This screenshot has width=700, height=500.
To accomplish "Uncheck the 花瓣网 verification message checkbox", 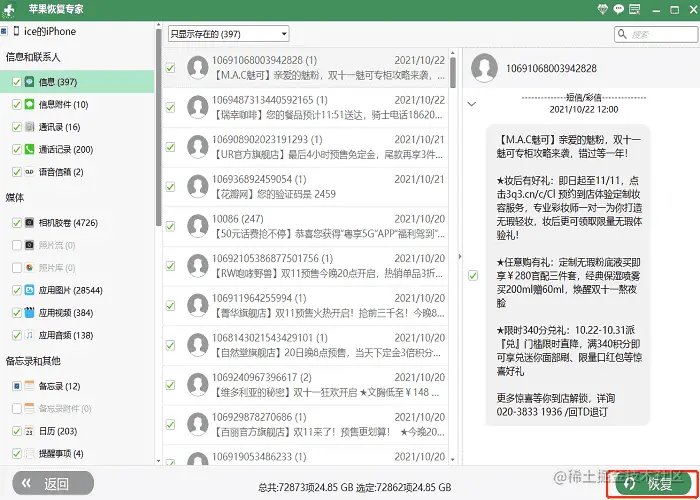I will click(170, 187).
